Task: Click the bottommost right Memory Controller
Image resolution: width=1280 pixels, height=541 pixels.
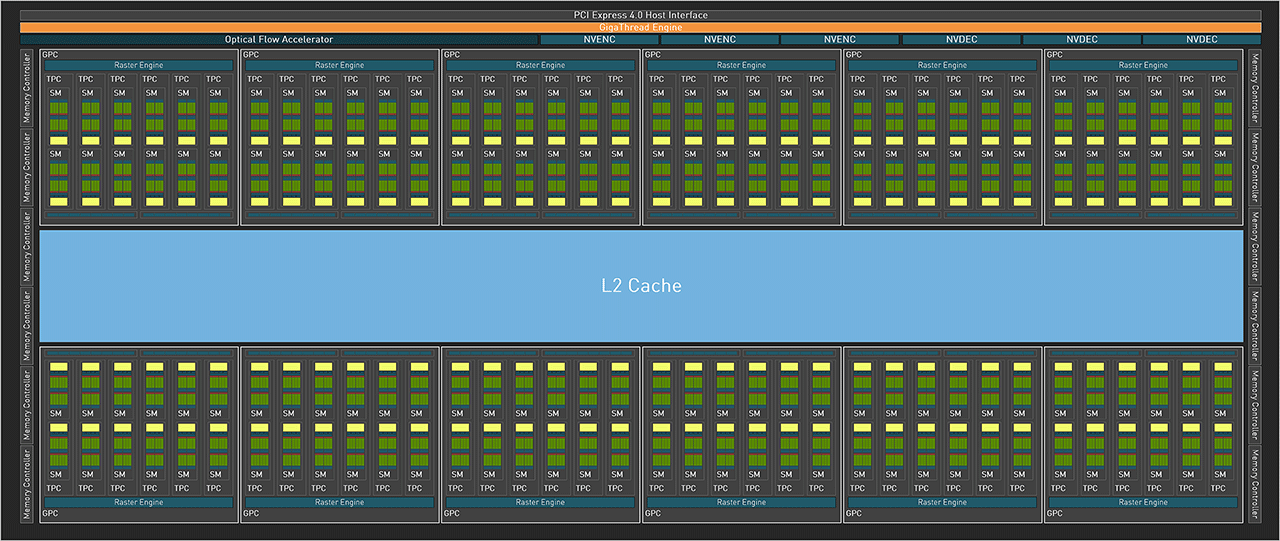Action: click(x=1255, y=485)
